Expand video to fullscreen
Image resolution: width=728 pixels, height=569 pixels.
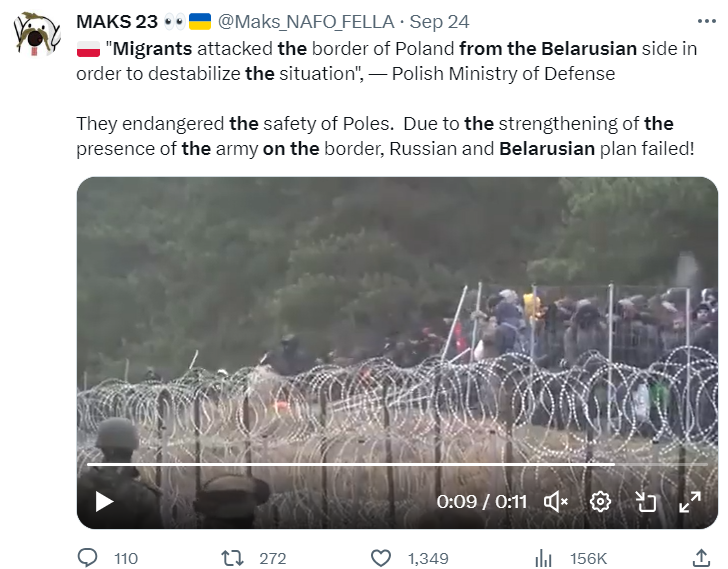pos(689,502)
